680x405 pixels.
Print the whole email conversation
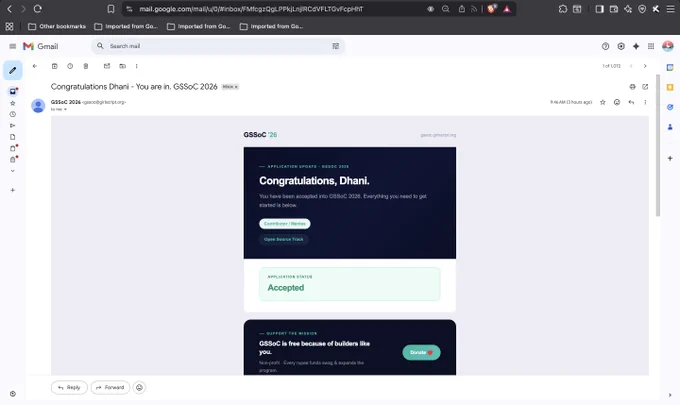point(632,87)
